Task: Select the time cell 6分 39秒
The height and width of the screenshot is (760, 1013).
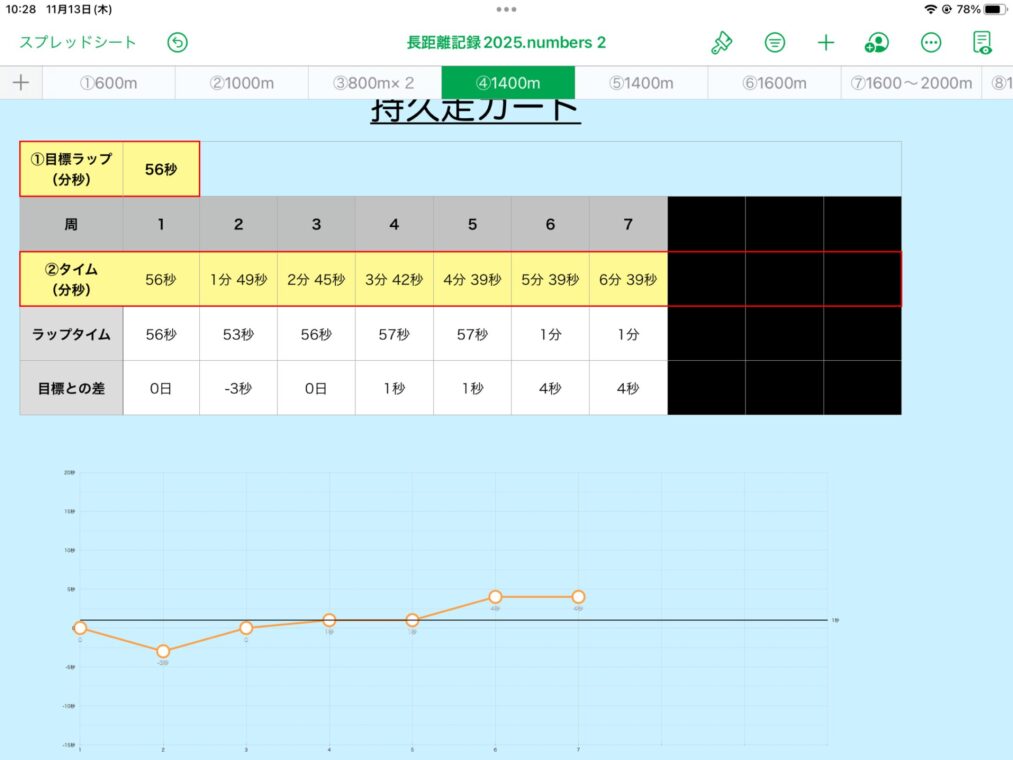Action: pyautogui.click(x=628, y=280)
